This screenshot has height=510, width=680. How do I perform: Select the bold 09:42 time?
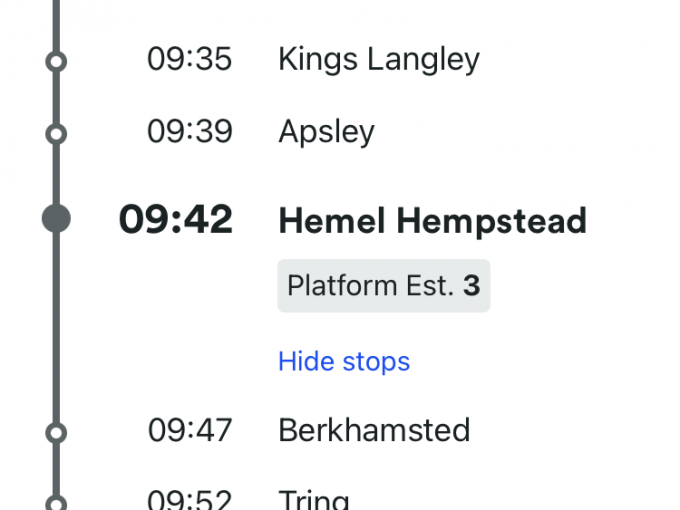pyautogui.click(x=176, y=220)
